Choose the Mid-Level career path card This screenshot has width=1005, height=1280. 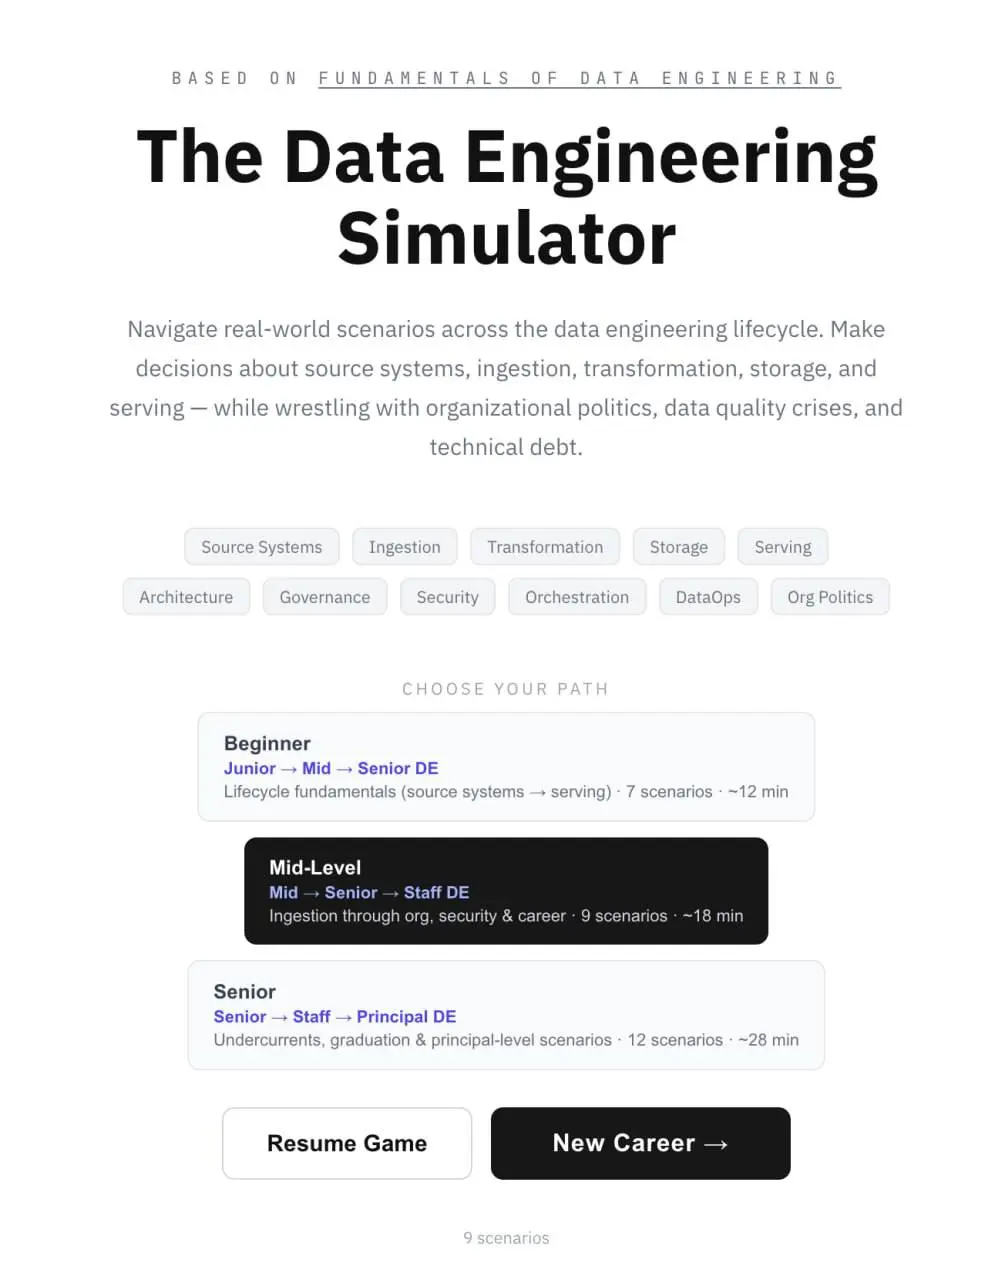pos(506,891)
